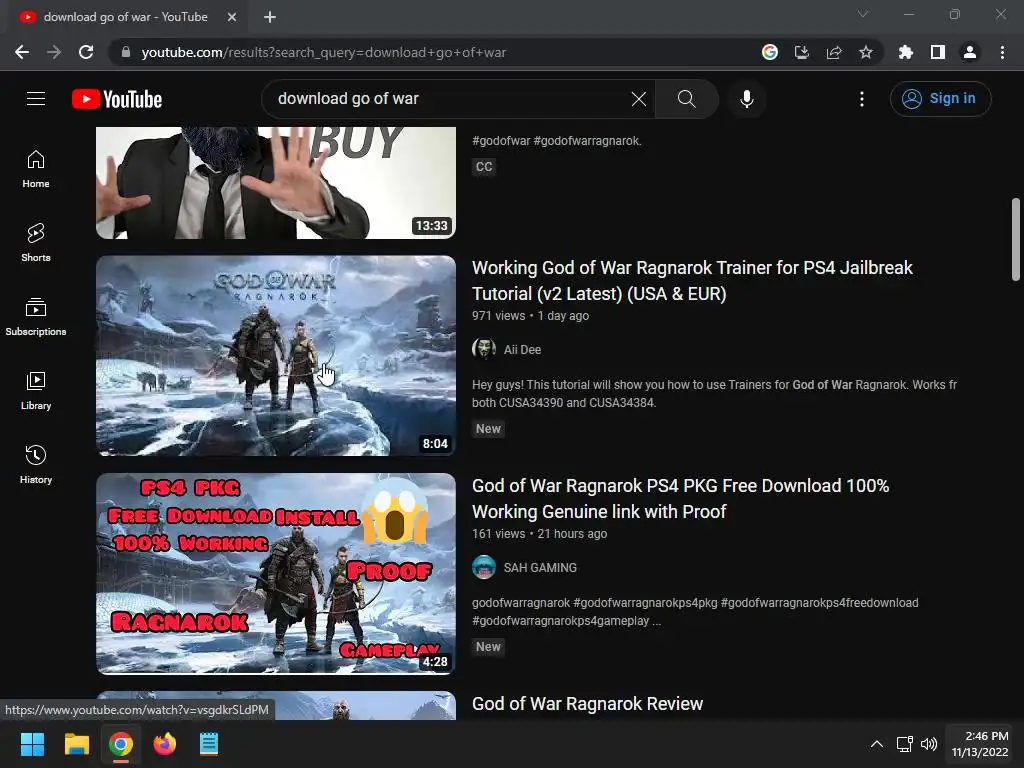Image resolution: width=1024 pixels, height=768 pixels.
Task: Click the magnifier search button
Action: (686, 99)
